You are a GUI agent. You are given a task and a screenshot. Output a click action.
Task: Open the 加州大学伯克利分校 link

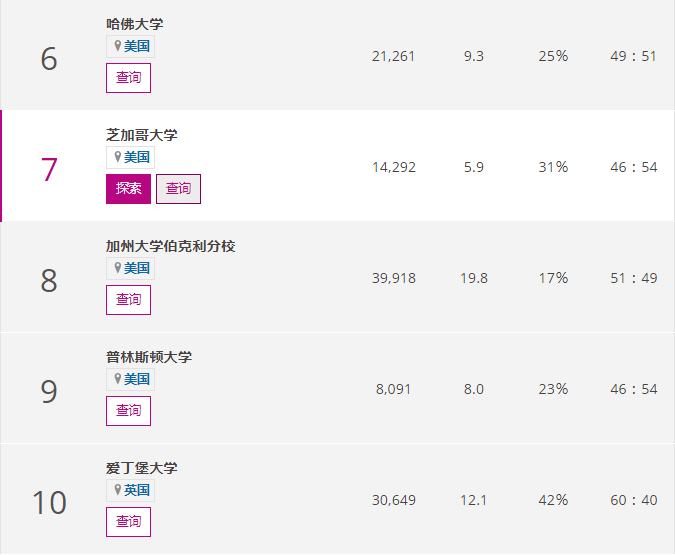(170, 246)
